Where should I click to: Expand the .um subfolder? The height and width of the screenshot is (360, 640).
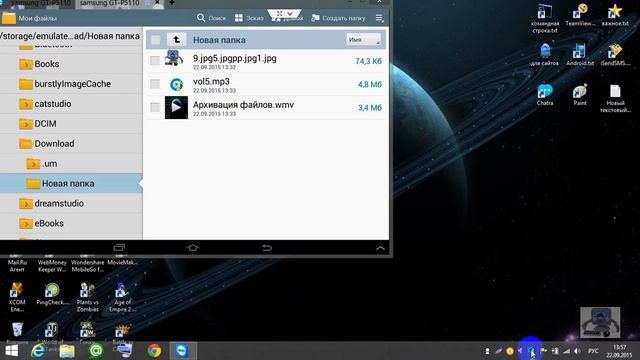tap(33, 164)
